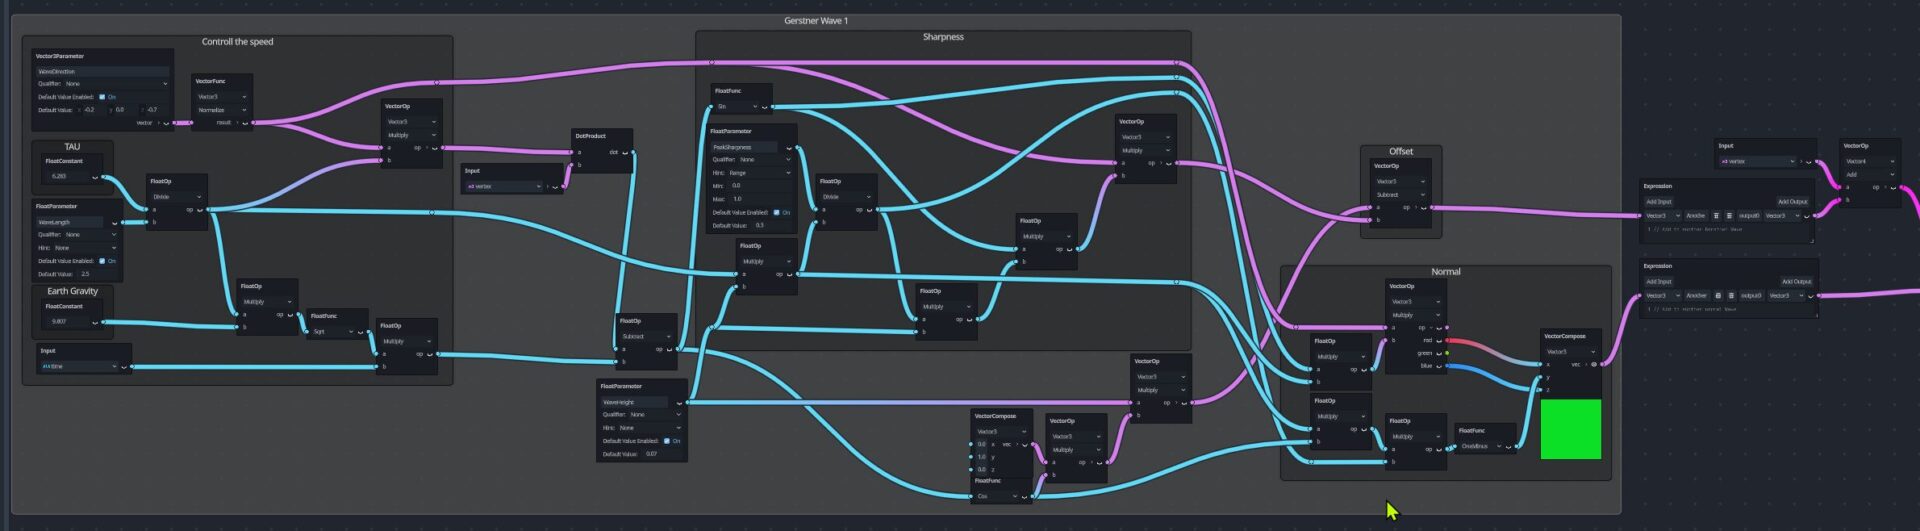
Task: Disable WaveDirection Default Value Enabled checkbox
Action: pos(102,97)
